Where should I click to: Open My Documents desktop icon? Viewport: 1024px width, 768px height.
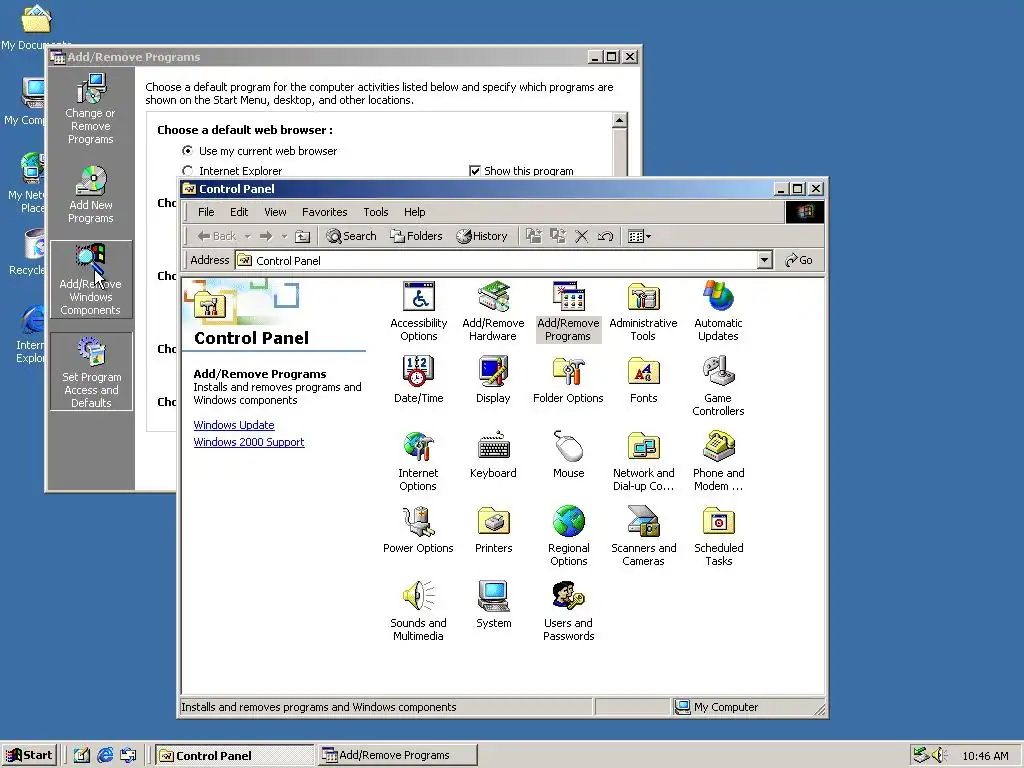click(x=36, y=27)
